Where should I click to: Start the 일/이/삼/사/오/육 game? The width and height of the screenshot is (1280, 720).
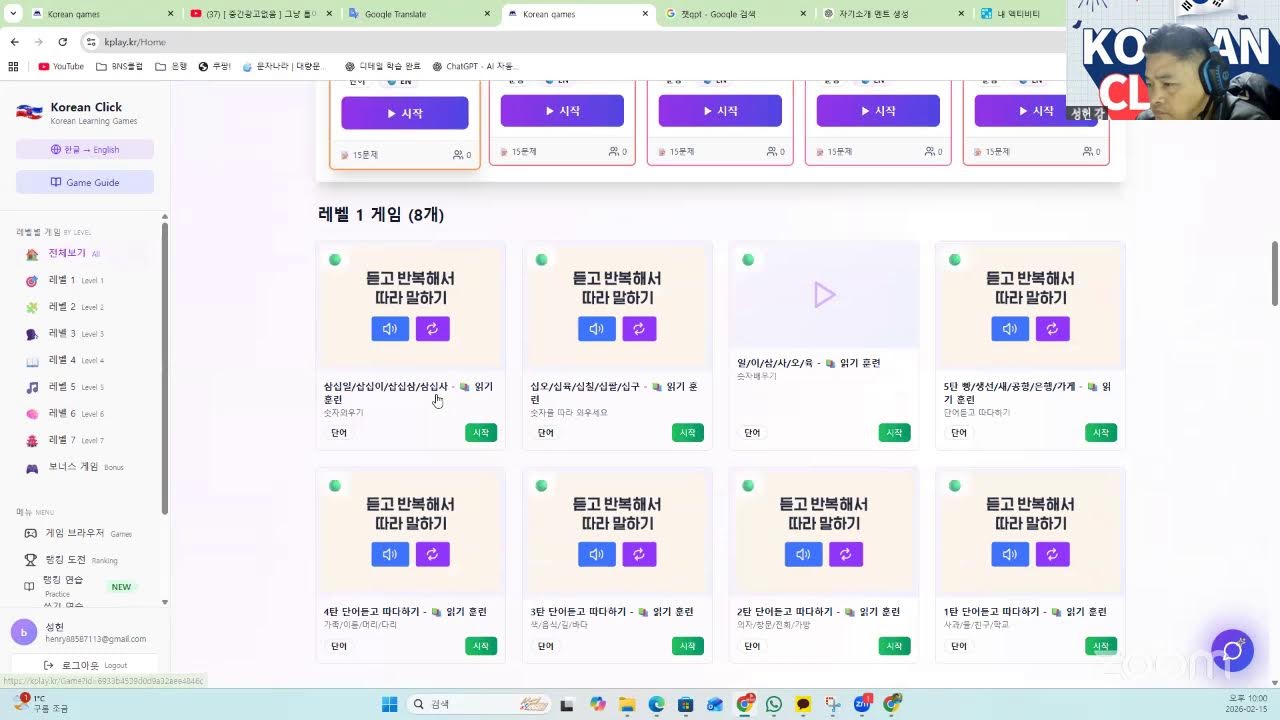[895, 433]
